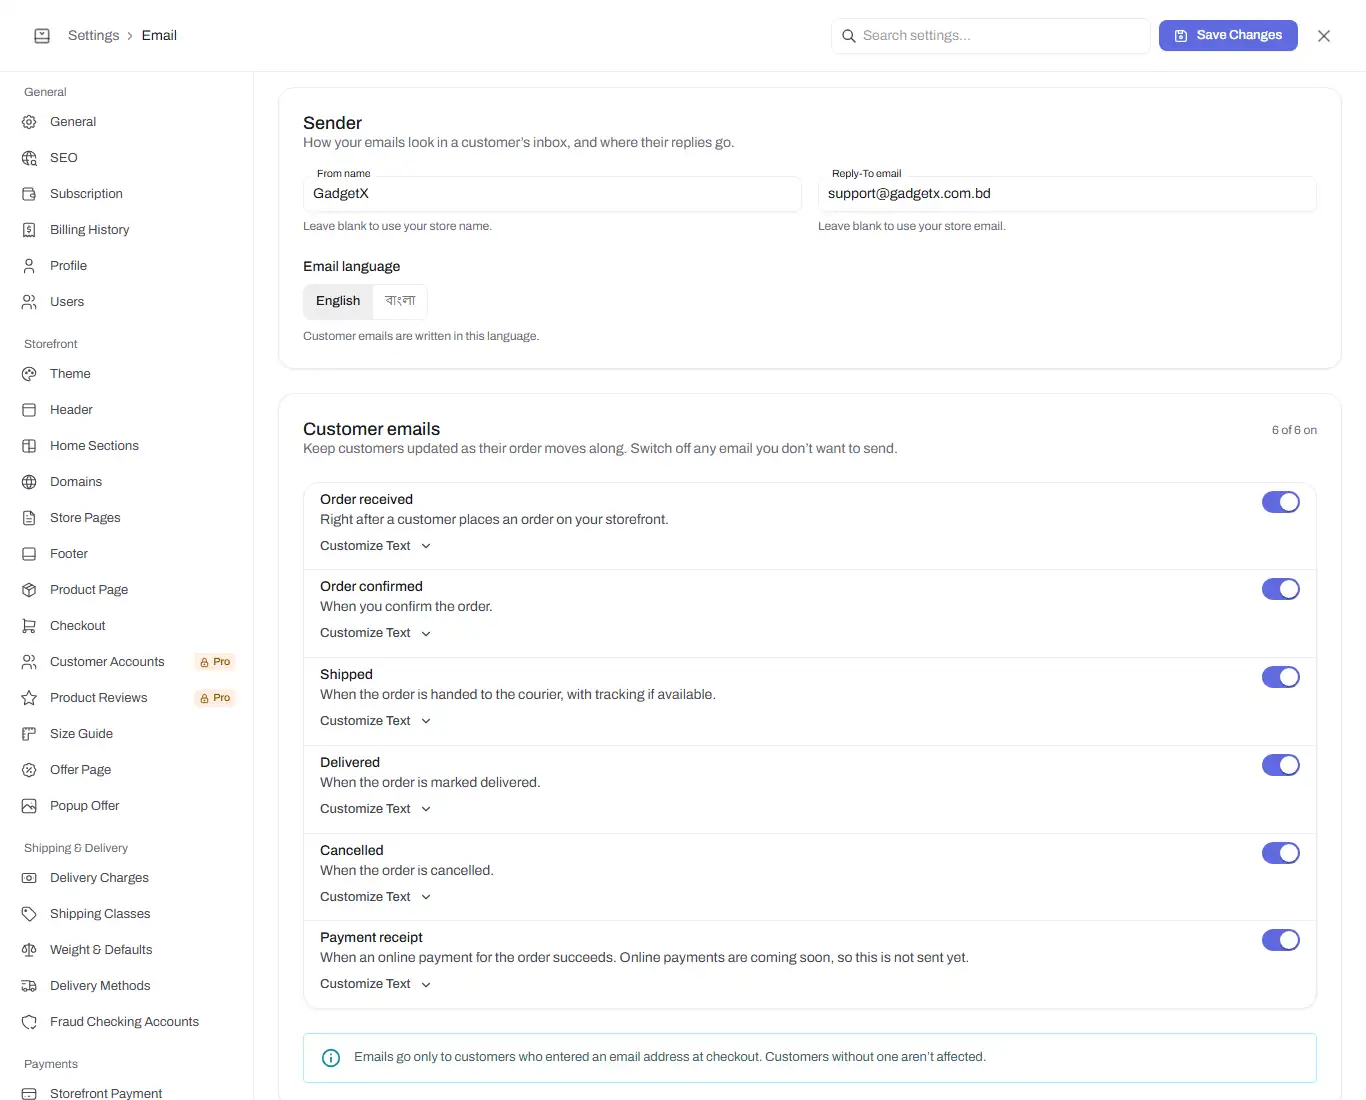Click the Reply-To email input field
Image resolution: width=1366 pixels, height=1100 pixels.
(1067, 194)
